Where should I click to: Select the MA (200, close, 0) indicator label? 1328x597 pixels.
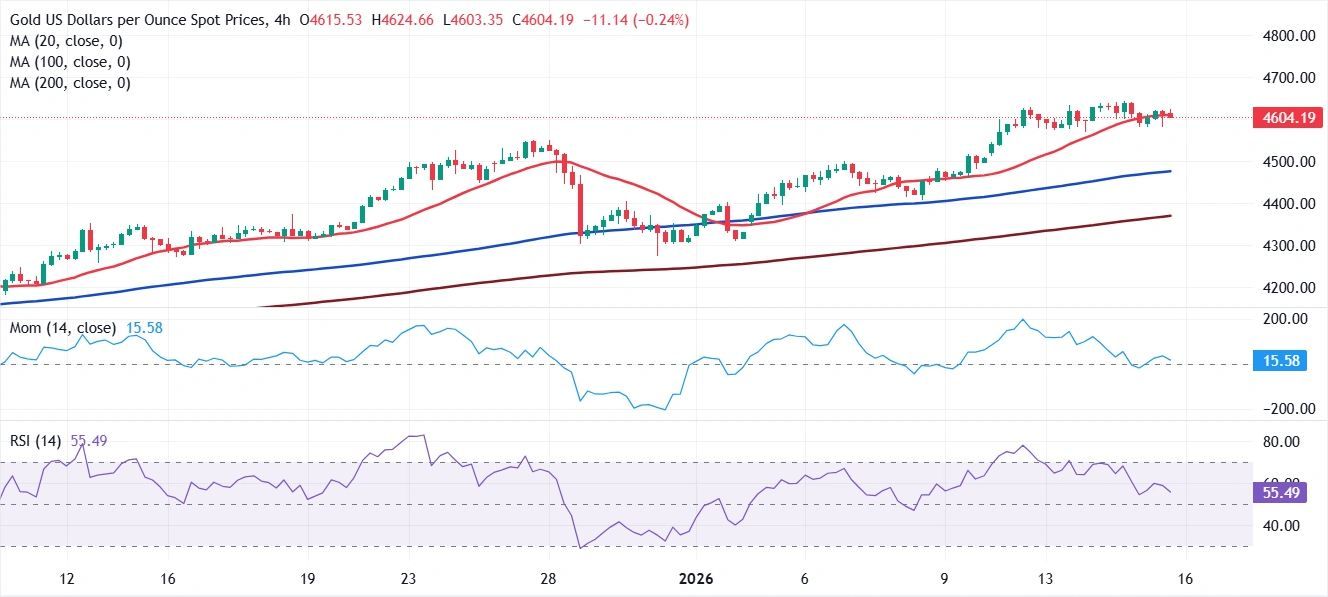pyautogui.click(x=71, y=83)
